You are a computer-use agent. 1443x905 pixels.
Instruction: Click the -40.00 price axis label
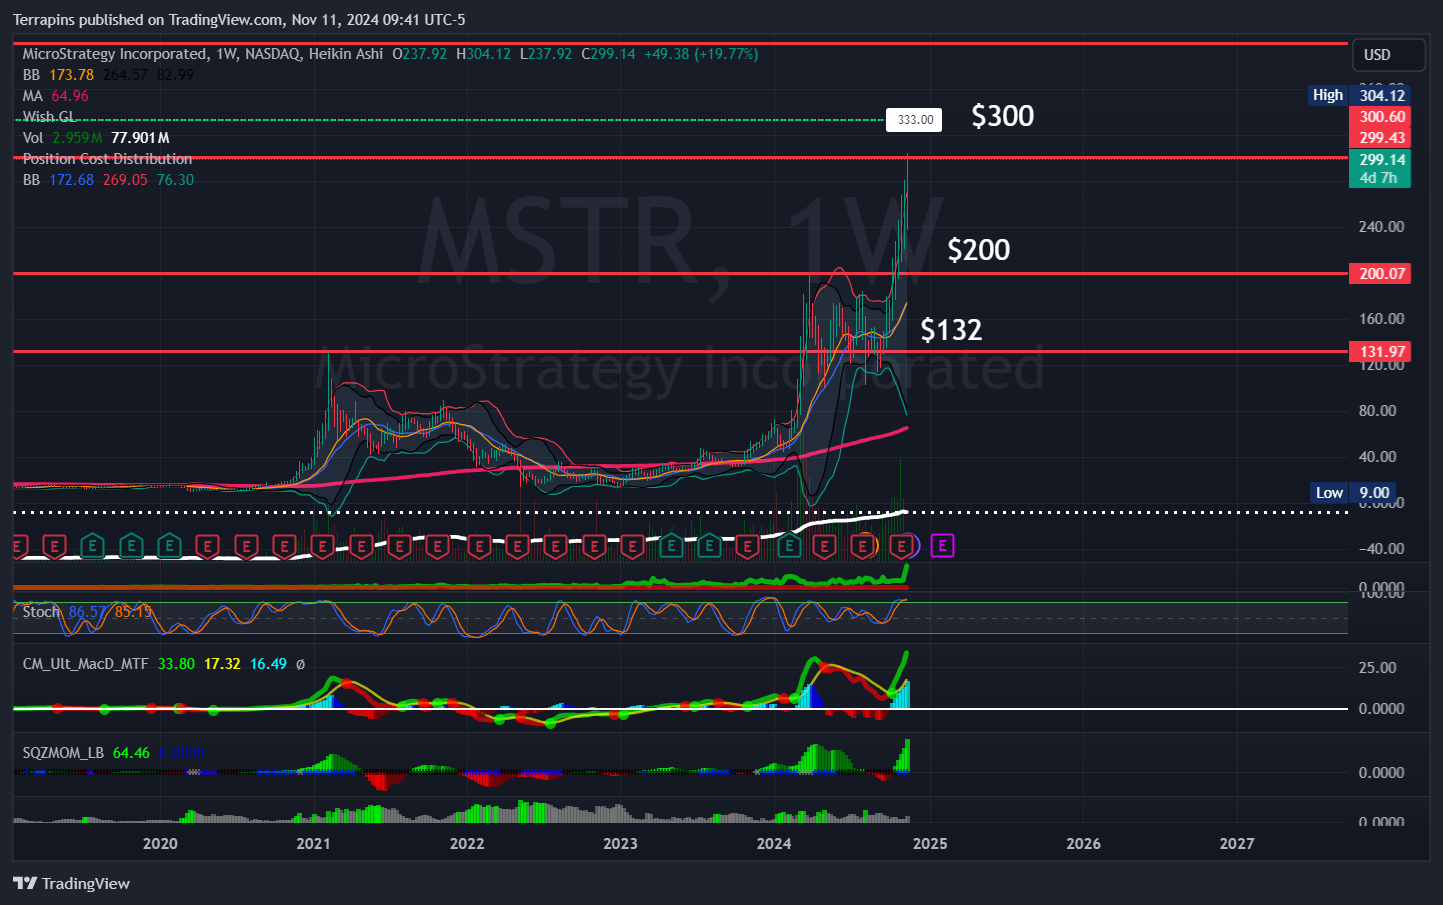(x=1381, y=549)
